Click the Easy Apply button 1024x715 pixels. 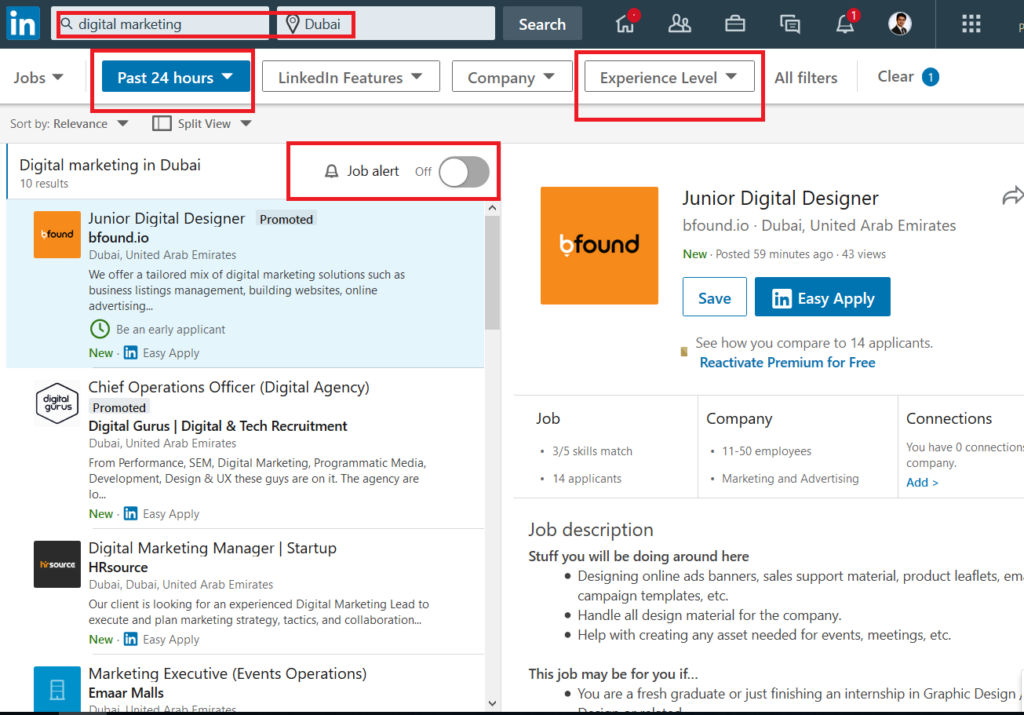(822, 297)
